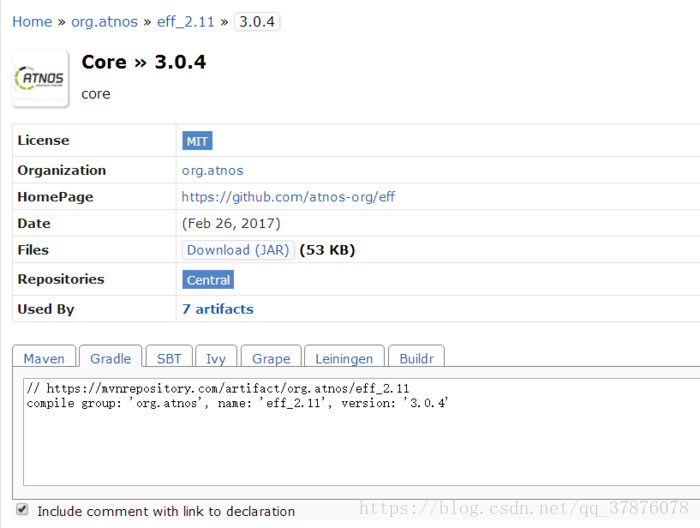This screenshot has height=528, width=700.
Task: Click the Files row label
Action: [33, 249]
